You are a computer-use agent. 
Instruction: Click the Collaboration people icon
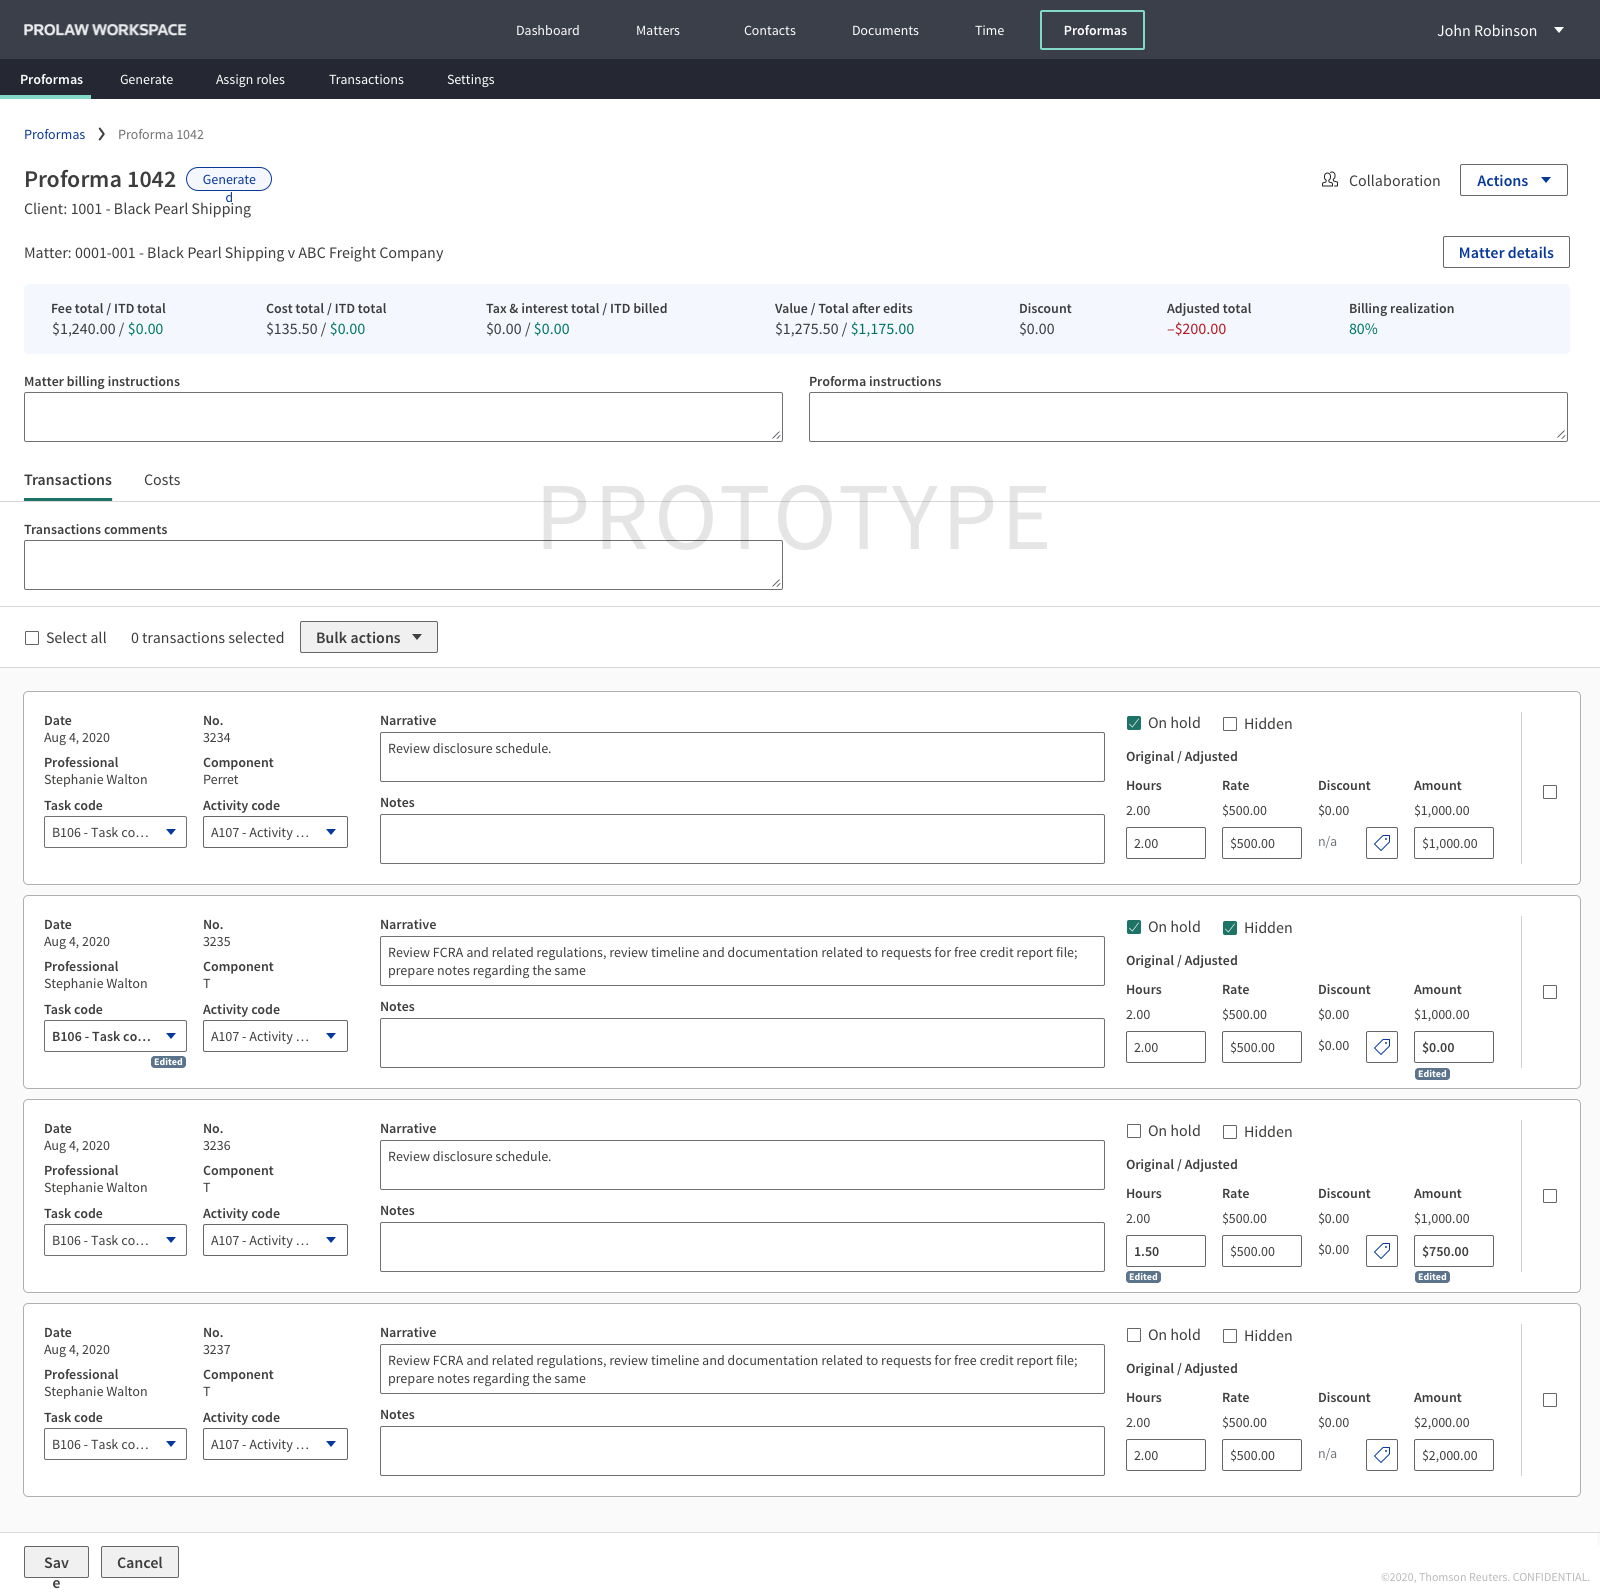point(1331,180)
